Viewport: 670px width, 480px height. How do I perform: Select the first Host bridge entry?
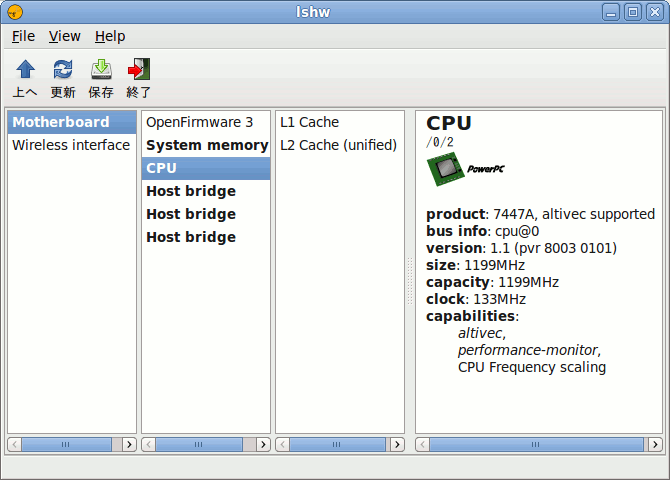click(x=191, y=191)
